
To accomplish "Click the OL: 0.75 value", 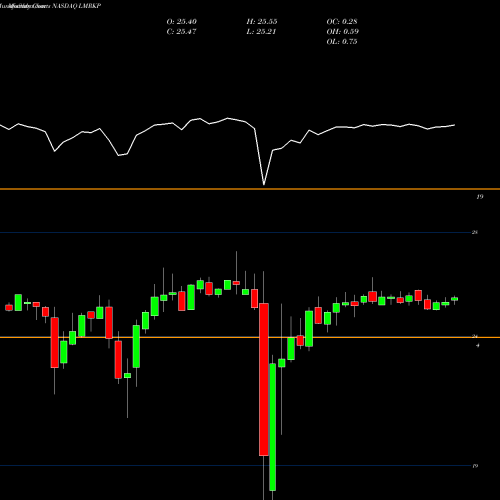I will 342,42.
